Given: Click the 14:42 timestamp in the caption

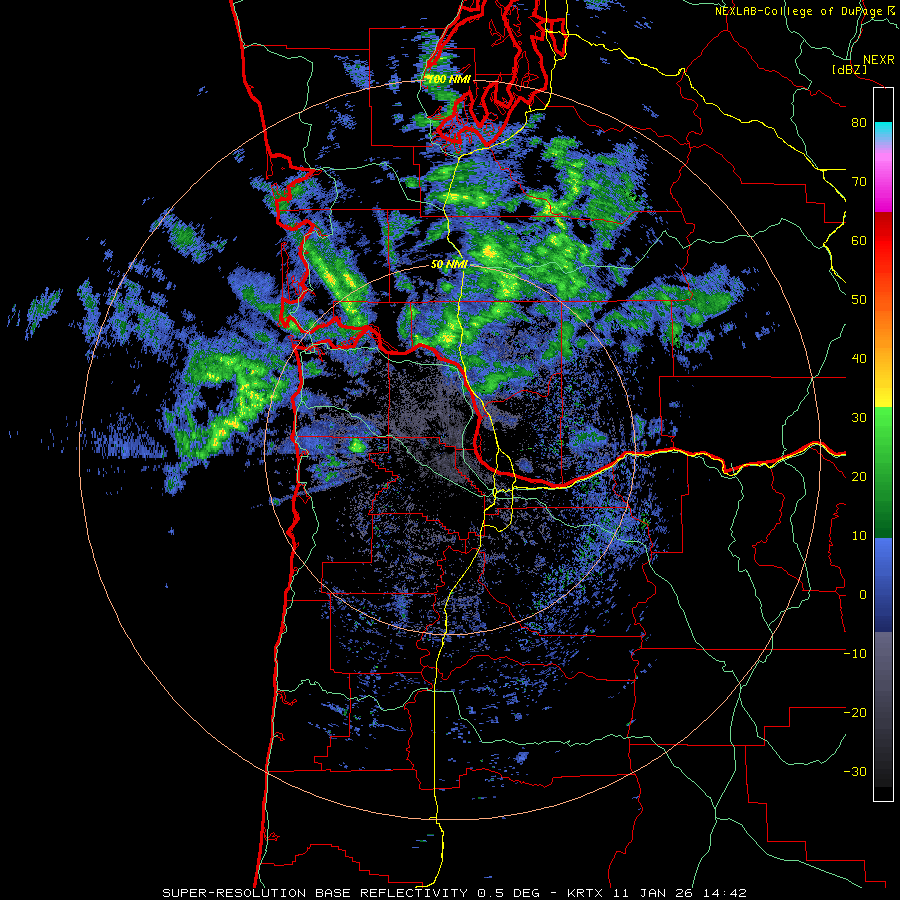Looking at the screenshot, I should [x=727, y=893].
